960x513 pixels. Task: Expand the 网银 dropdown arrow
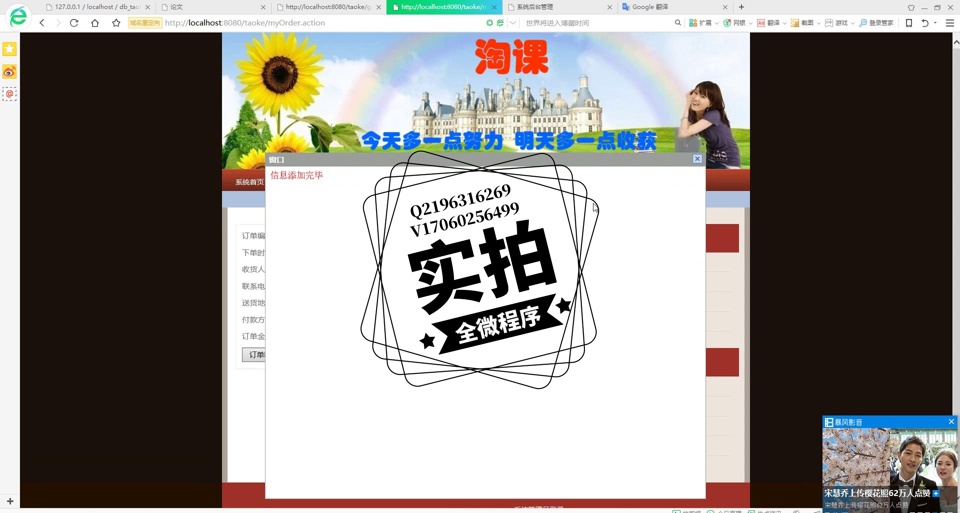(751, 23)
